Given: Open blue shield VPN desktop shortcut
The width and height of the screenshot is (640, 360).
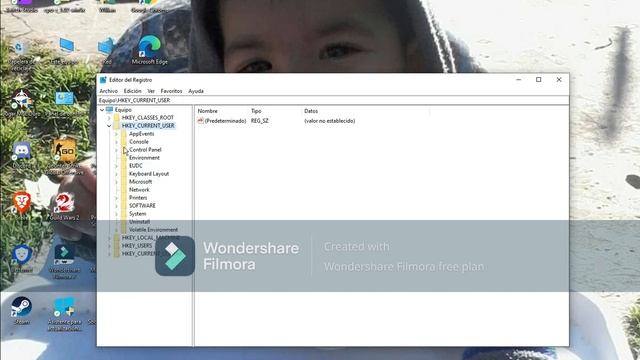Looking at the screenshot, I should [x=22, y=258].
